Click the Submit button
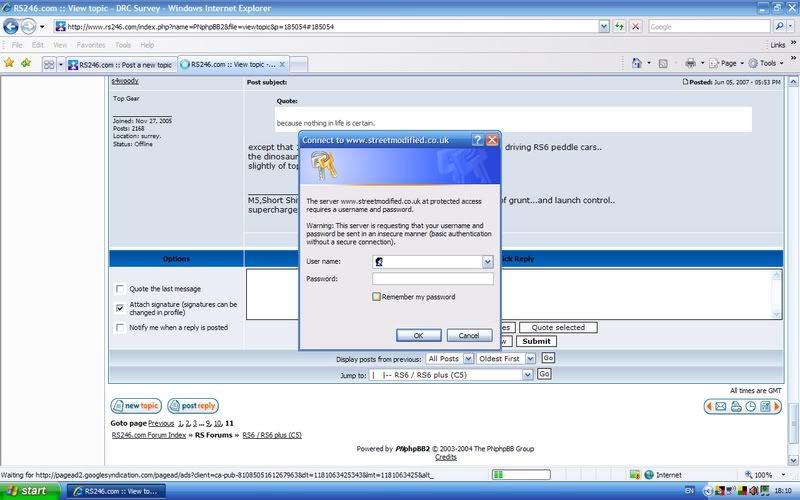Screen dimensions: 800x500 pyautogui.click(x=536, y=341)
